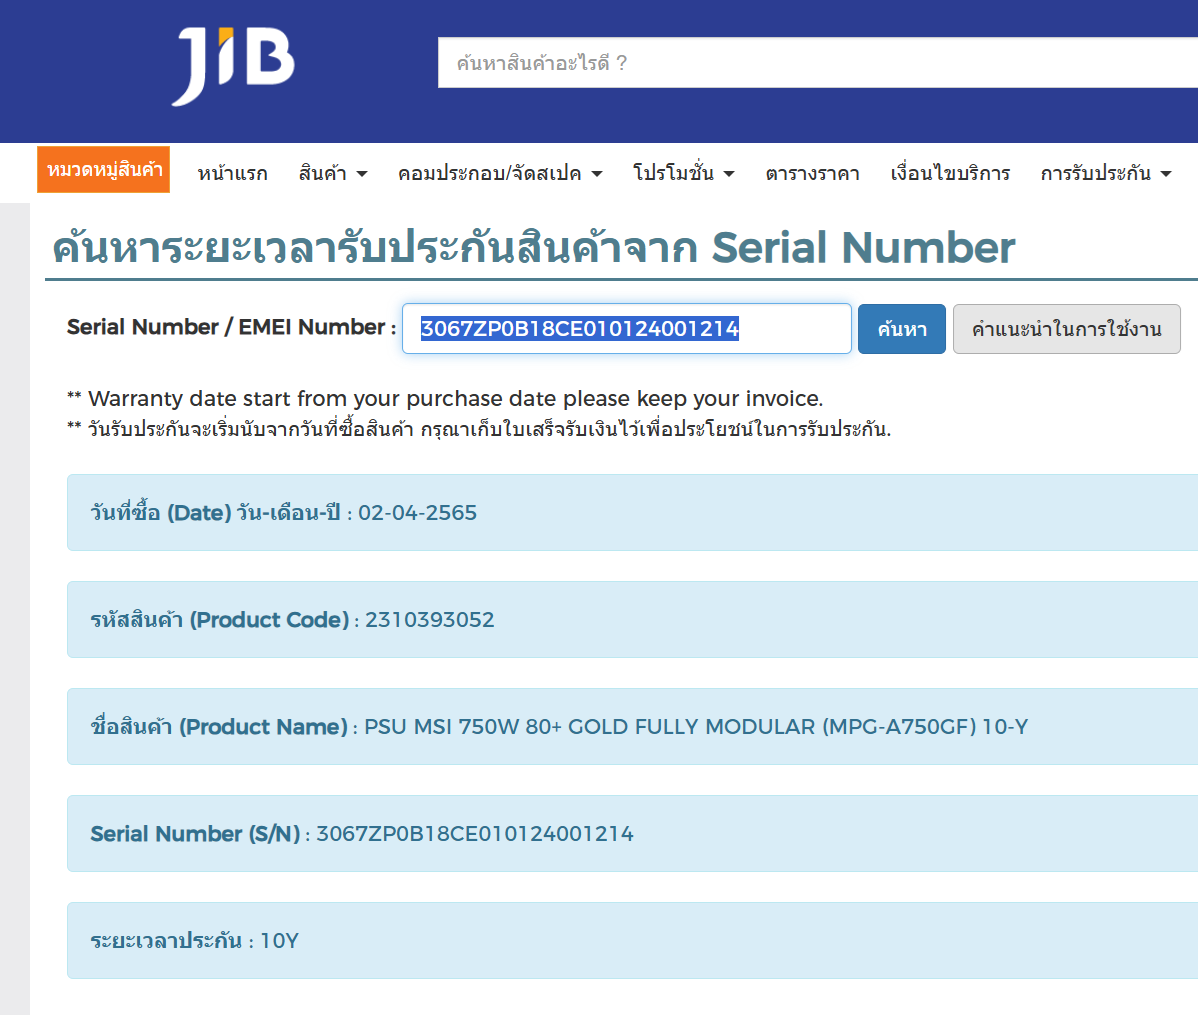The image size is (1198, 1015).
Task: Go to หน้าแรก home page
Action: tap(232, 174)
